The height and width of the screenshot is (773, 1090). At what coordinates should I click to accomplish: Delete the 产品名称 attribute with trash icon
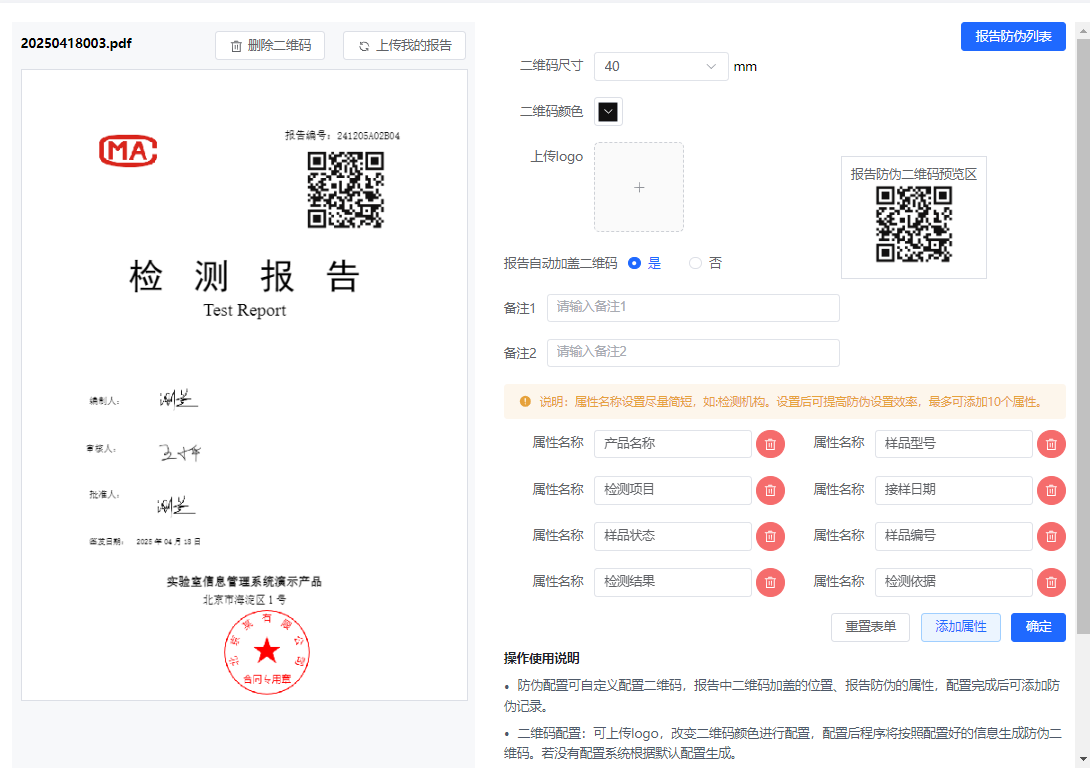pos(770,444)
